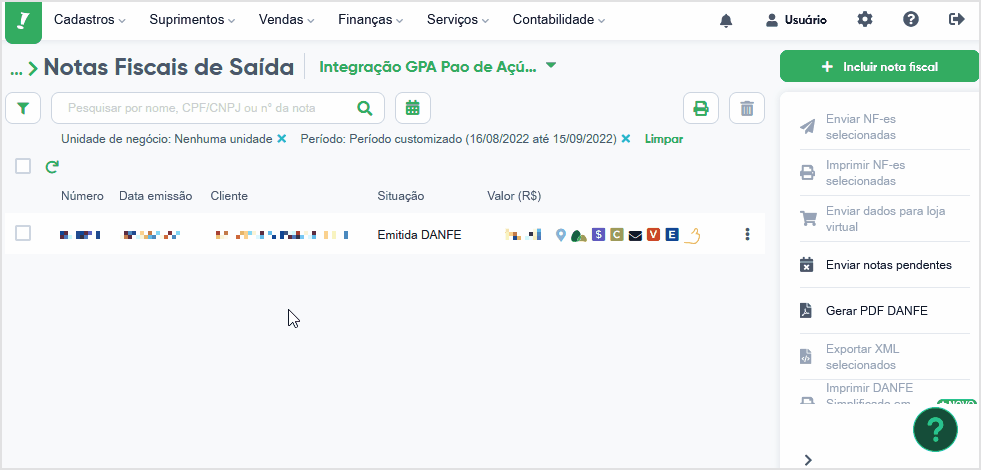
Task: Open the Contabilidade menu
Action: [x=559, y=20]
